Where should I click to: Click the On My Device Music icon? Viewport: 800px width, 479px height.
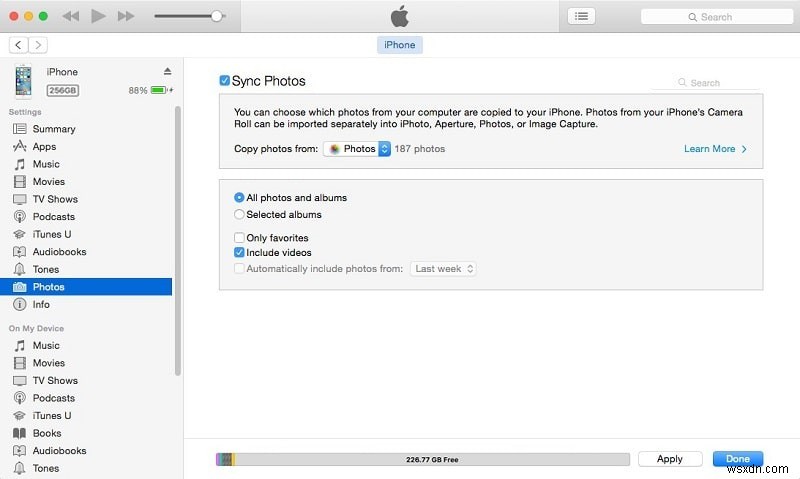click(19, 346)
